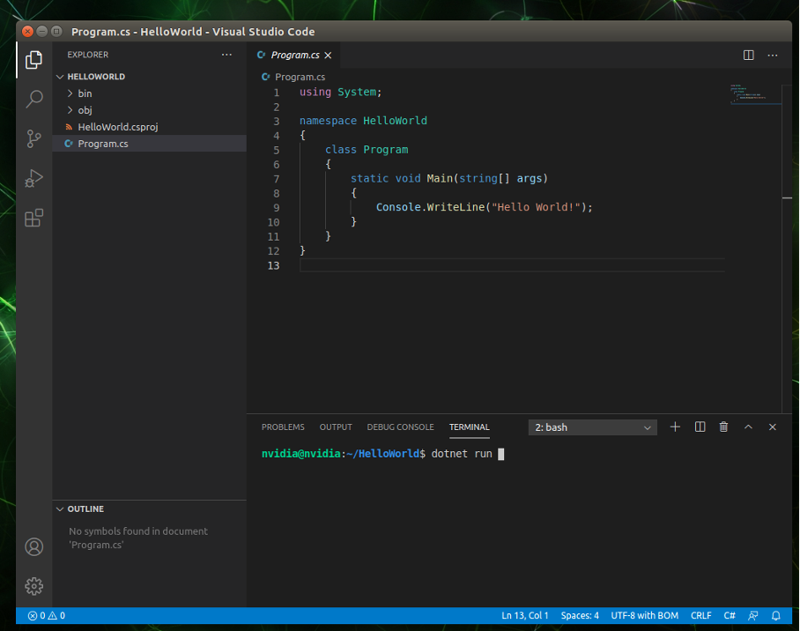Image resolution: width=800 pixels, height=631 pixels.
Task: Select the Program.cs editor tab
Action: pos(295,55)
